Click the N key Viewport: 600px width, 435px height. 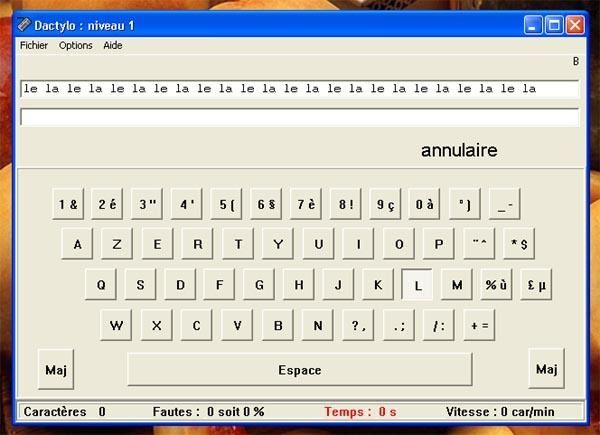318,325
